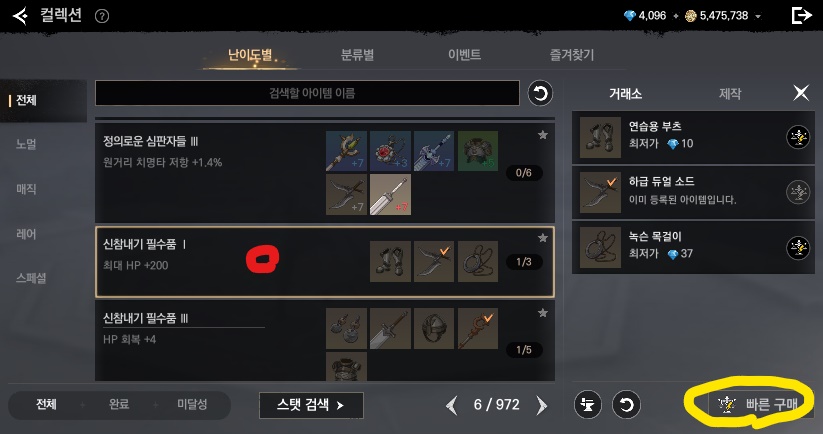Buy 녹슨 목걸이 via its exchange icon
This screenshot has width=823, height=434.
coord(798,248)
